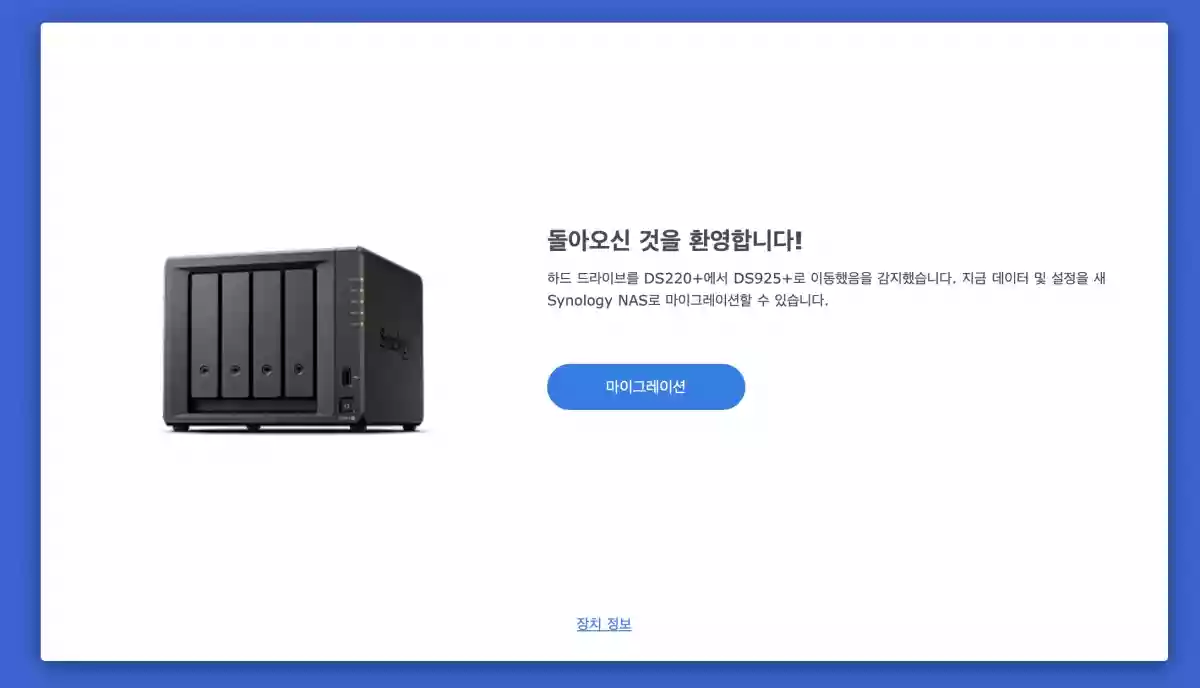Select the second drive bay on NAS image
The height and width of the screenshot is (688, 1200).
coord(235,333)
